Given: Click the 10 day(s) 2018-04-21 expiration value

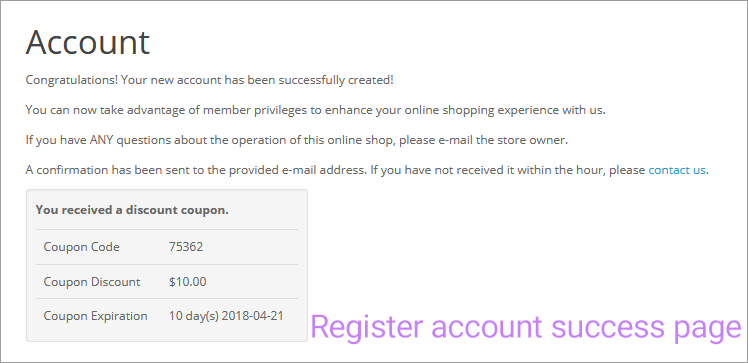Looking at the screenshot, I should pyautogui.click(x=226, y=316).
